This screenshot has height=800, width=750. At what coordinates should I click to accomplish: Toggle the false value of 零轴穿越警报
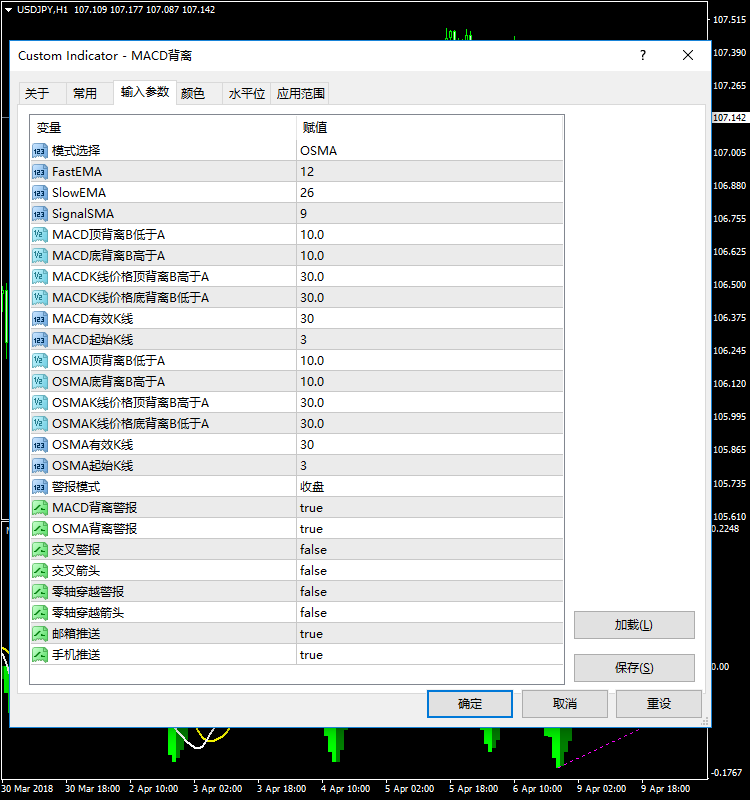(x=430, y=592)
